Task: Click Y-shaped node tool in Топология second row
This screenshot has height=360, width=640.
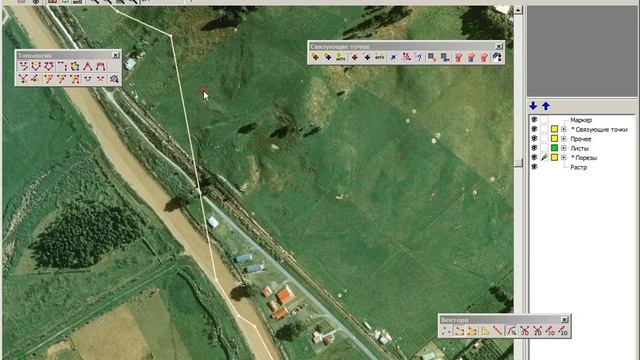Action: click(x=23, y=79)
